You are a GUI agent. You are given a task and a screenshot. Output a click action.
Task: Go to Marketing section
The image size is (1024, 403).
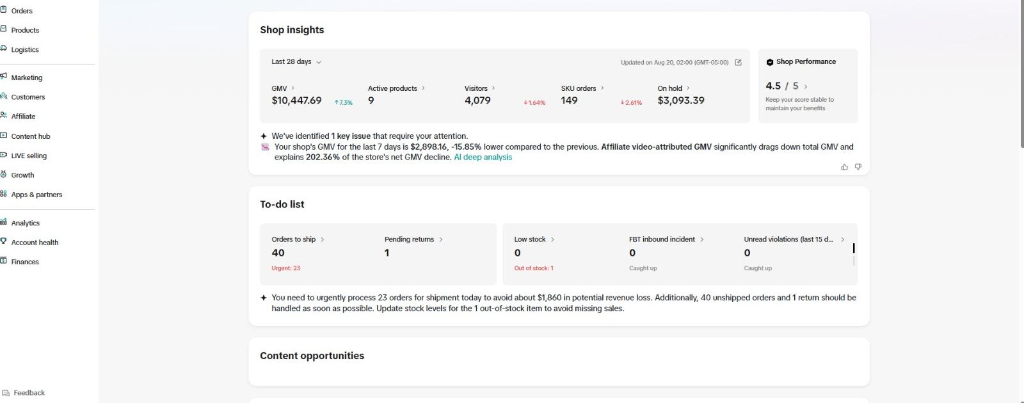pyautogui.click(x=27, y=78)
